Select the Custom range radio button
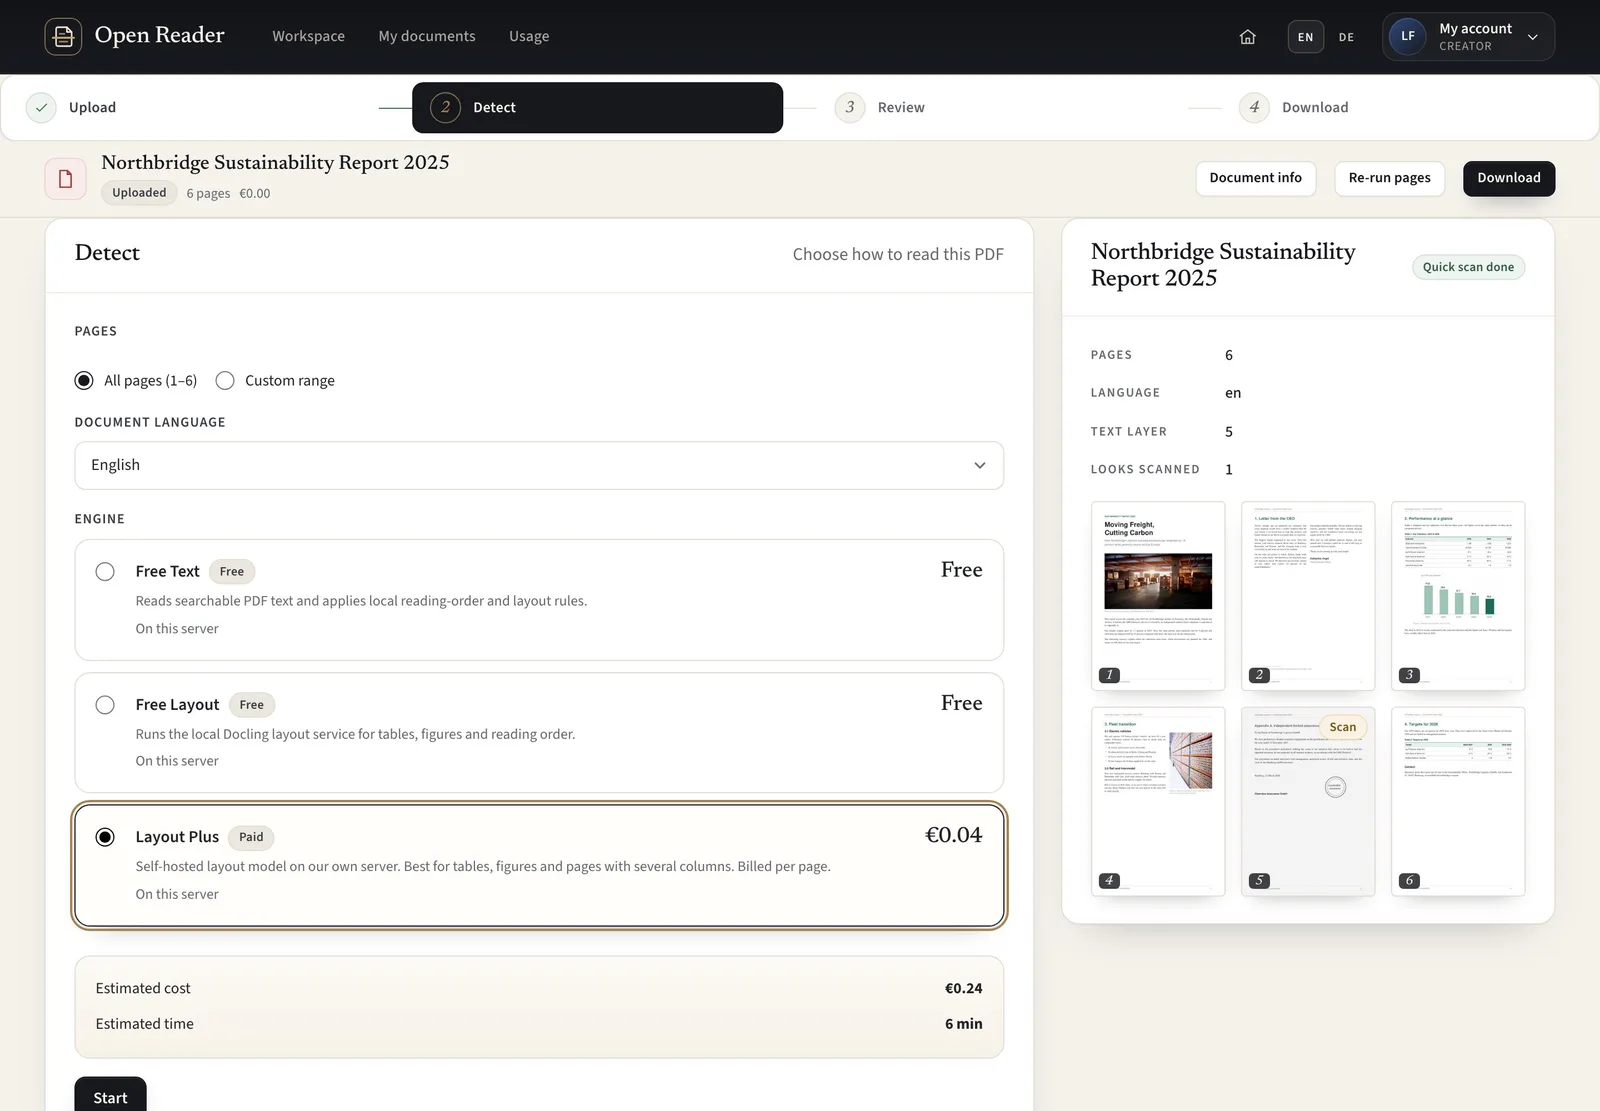 pos(225,381)
